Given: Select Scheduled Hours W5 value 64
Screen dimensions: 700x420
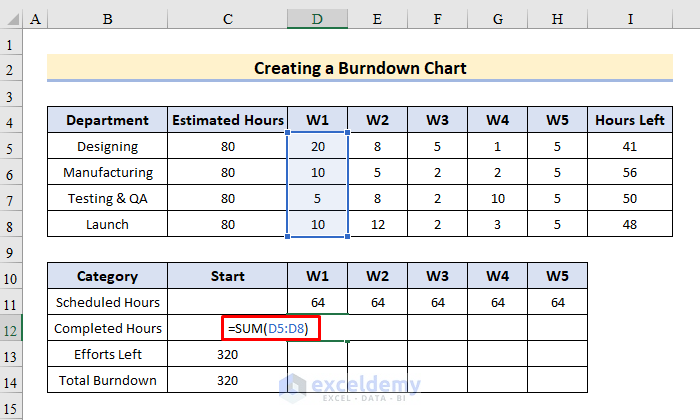Looking at the screenshot, I should (x=557, y=302).
